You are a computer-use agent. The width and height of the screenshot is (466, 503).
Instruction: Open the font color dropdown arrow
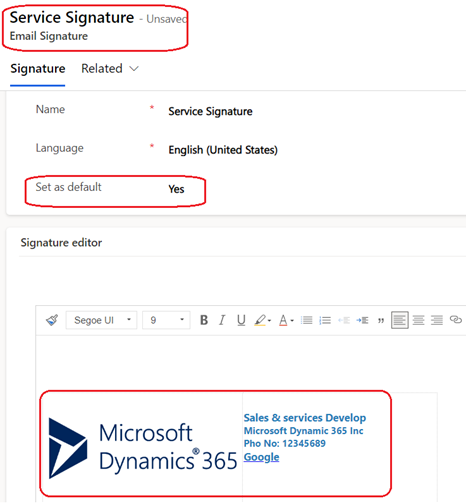pos(292,321)
